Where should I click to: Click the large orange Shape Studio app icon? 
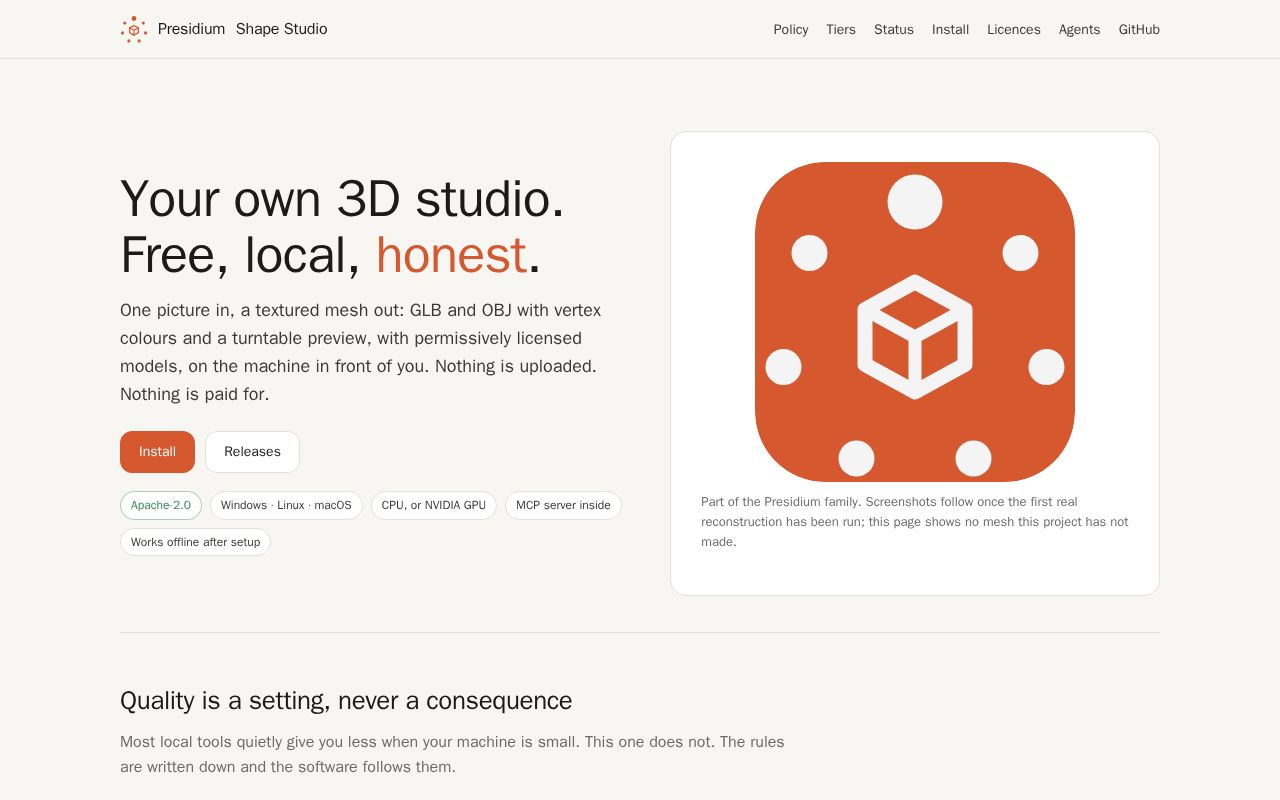click(915, 322)
